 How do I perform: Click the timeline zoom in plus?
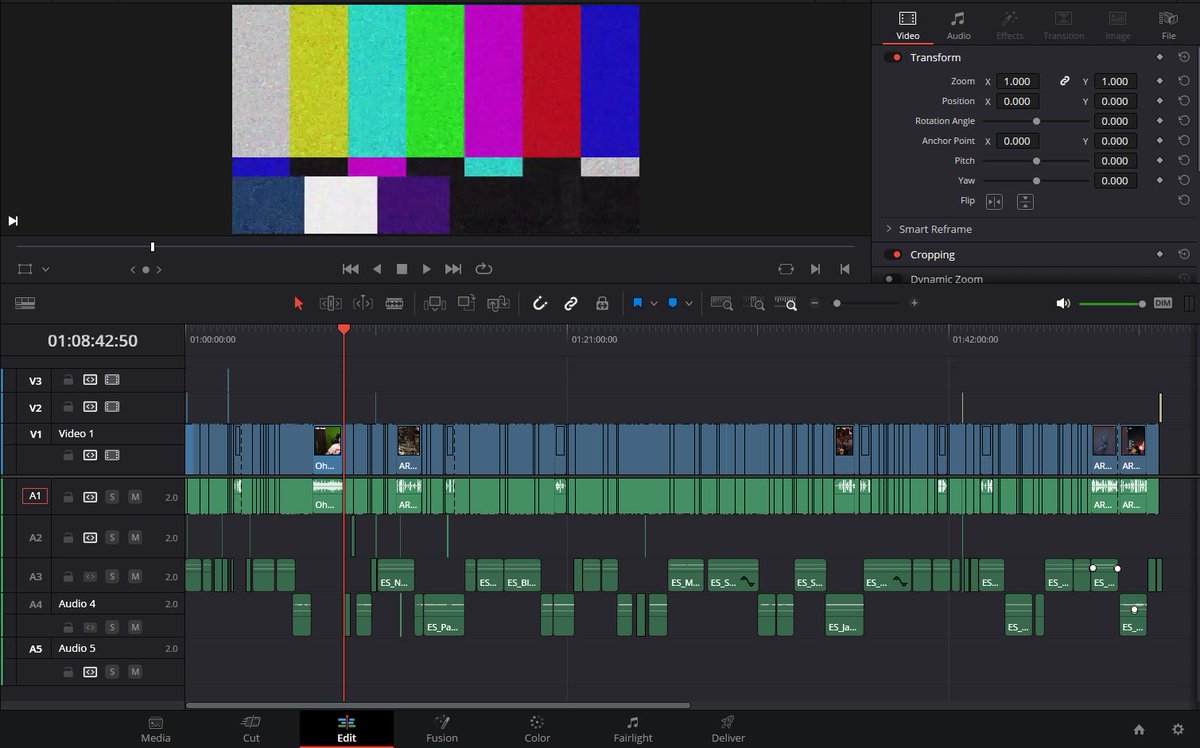click(914, 303)
